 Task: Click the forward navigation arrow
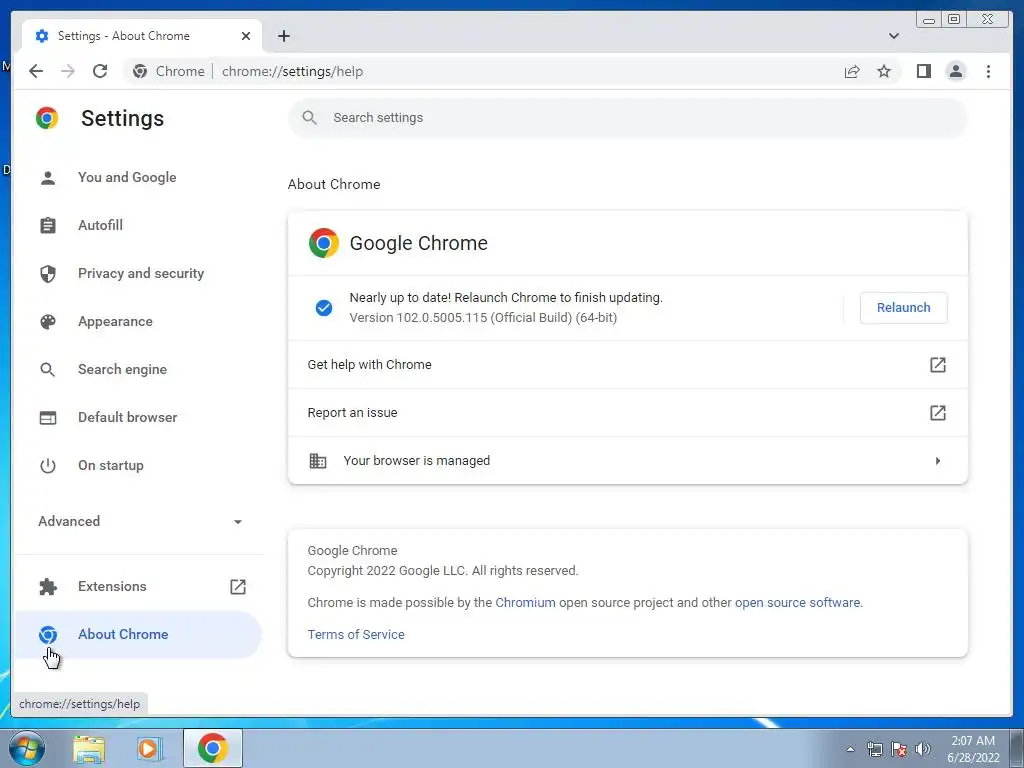click(x=68, y=71)
